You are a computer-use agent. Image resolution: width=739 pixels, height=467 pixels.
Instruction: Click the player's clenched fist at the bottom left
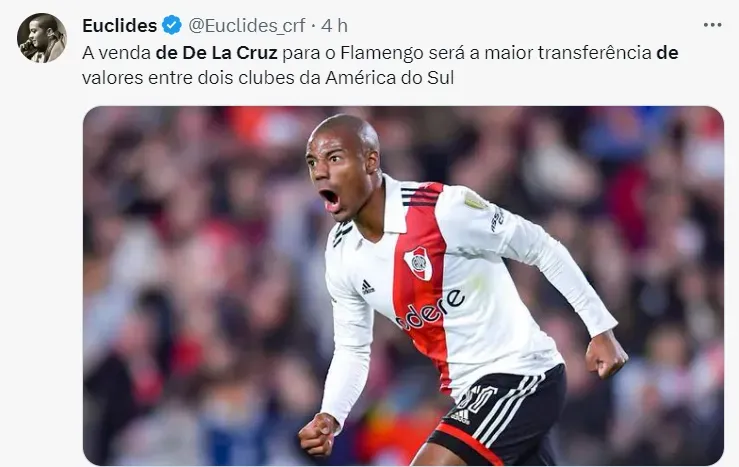[x=319, y=434]
